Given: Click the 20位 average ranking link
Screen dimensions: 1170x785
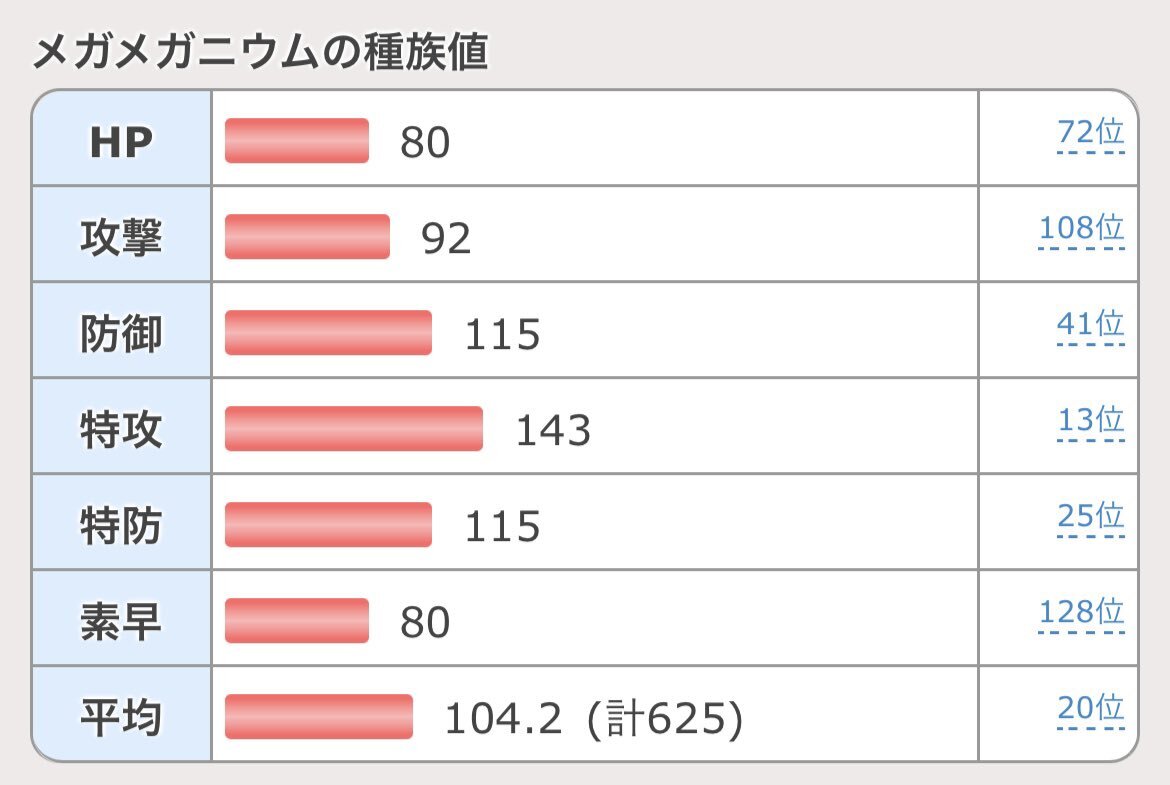Looking at the screenshot, I should (x=1090, y=709).
